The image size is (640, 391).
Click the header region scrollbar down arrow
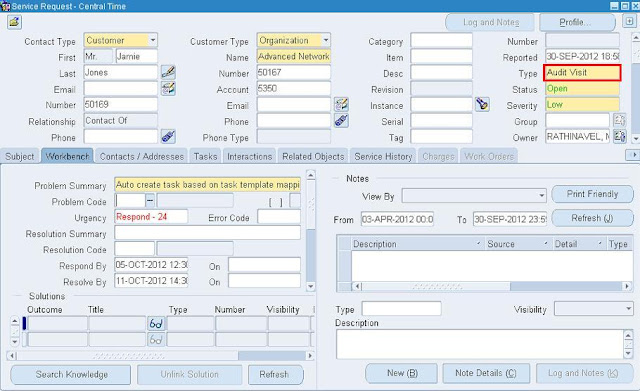click(636, 139)
